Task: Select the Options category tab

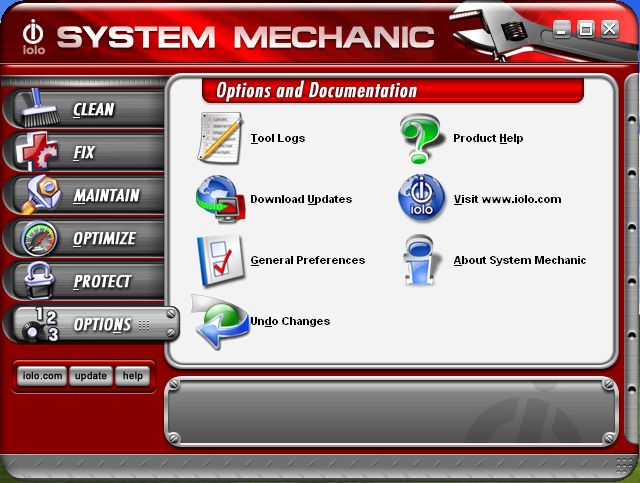Action: tap(101, 325)
